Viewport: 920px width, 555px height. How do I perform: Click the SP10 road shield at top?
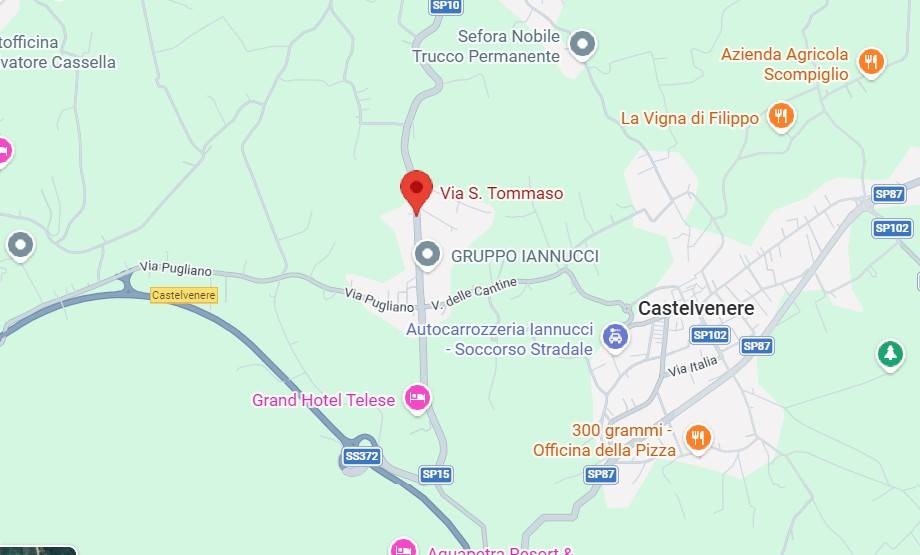446,6
